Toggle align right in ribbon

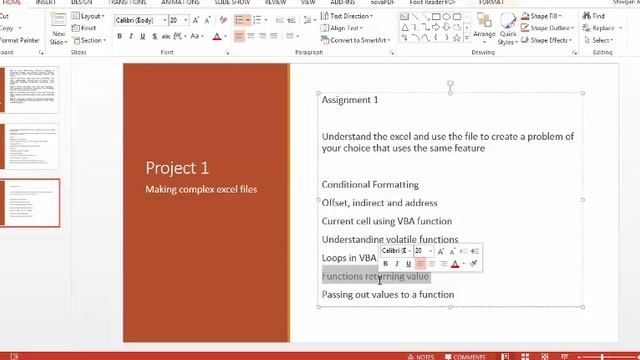(262, 36)
